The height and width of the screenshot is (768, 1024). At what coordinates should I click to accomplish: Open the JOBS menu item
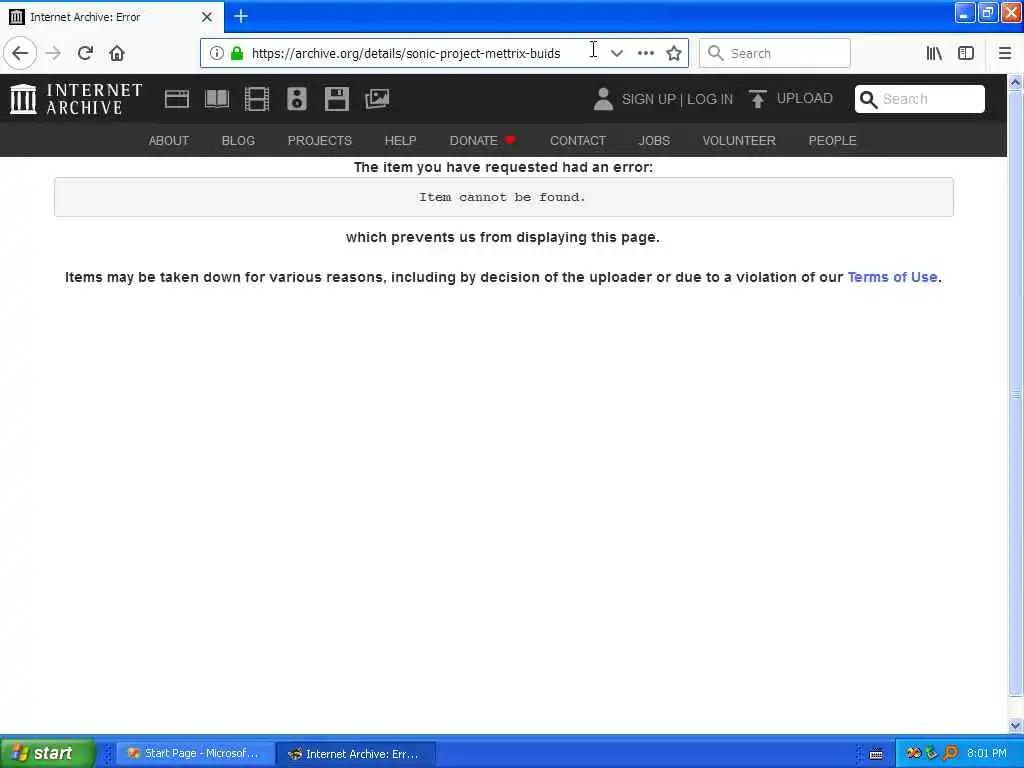point(654,140)
